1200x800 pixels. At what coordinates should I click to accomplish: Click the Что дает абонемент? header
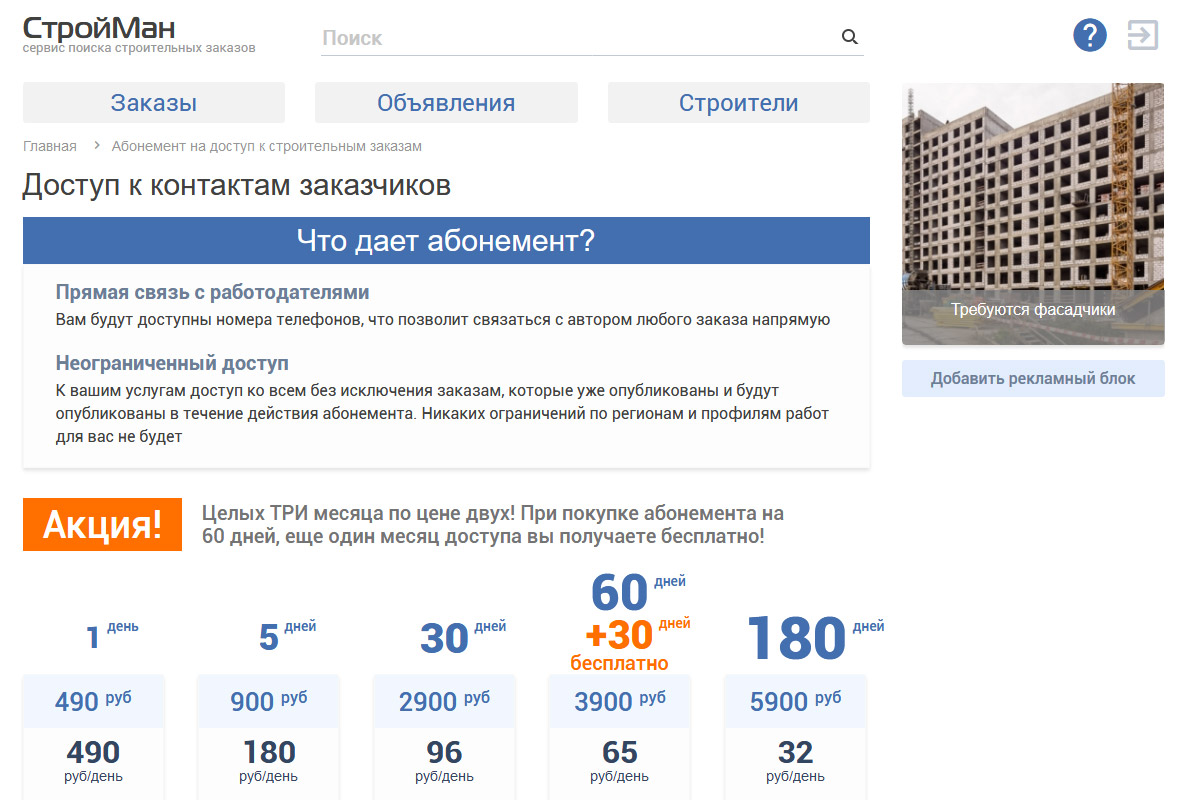pos(446,241)
